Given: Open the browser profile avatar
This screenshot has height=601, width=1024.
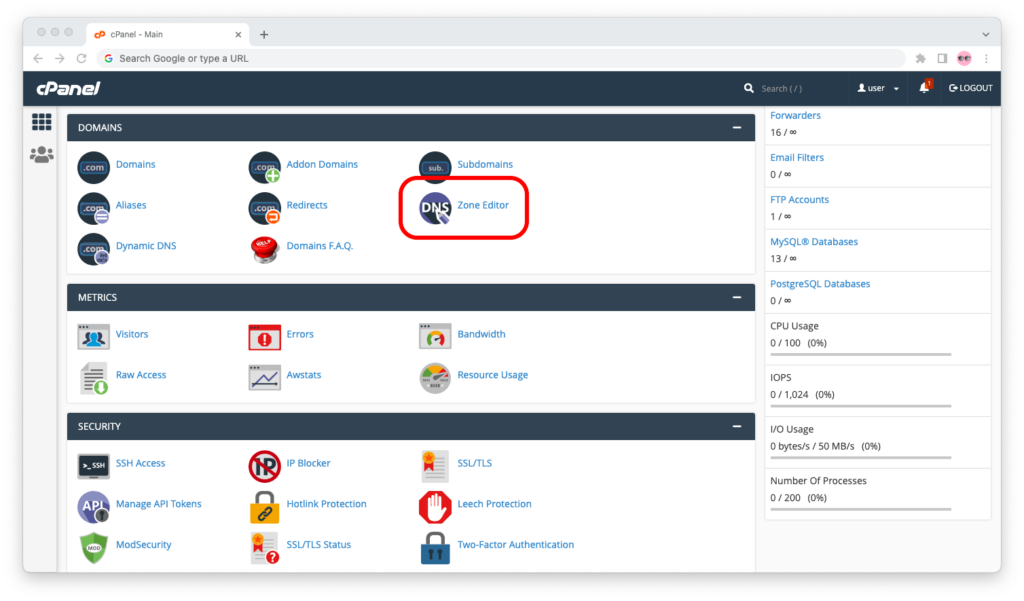Looking at the screenshot, I should (x=964, y=58).
